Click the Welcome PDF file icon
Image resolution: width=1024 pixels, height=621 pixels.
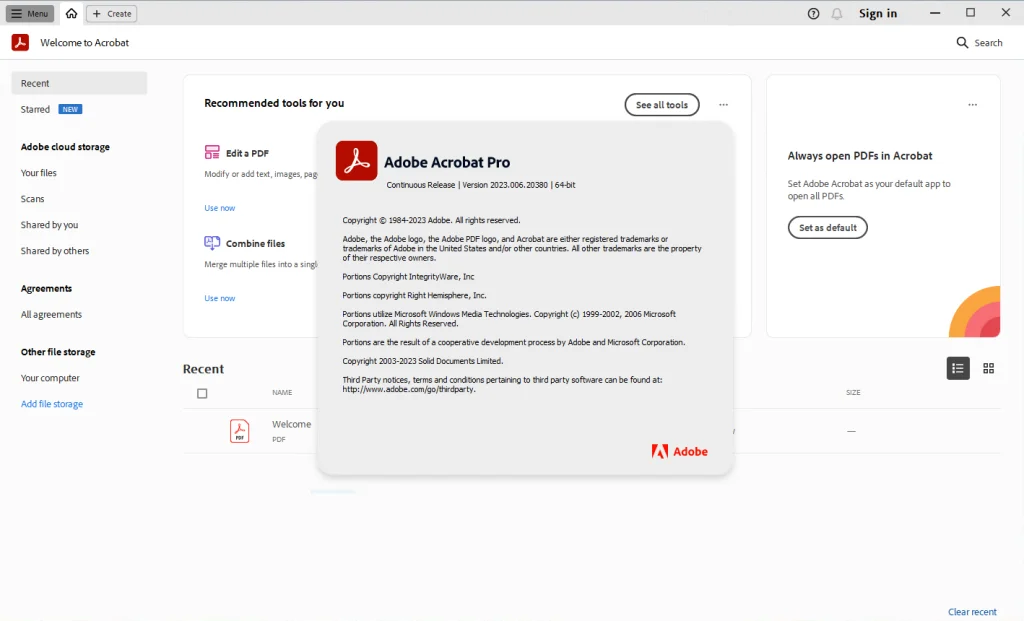tap(240, 431)
